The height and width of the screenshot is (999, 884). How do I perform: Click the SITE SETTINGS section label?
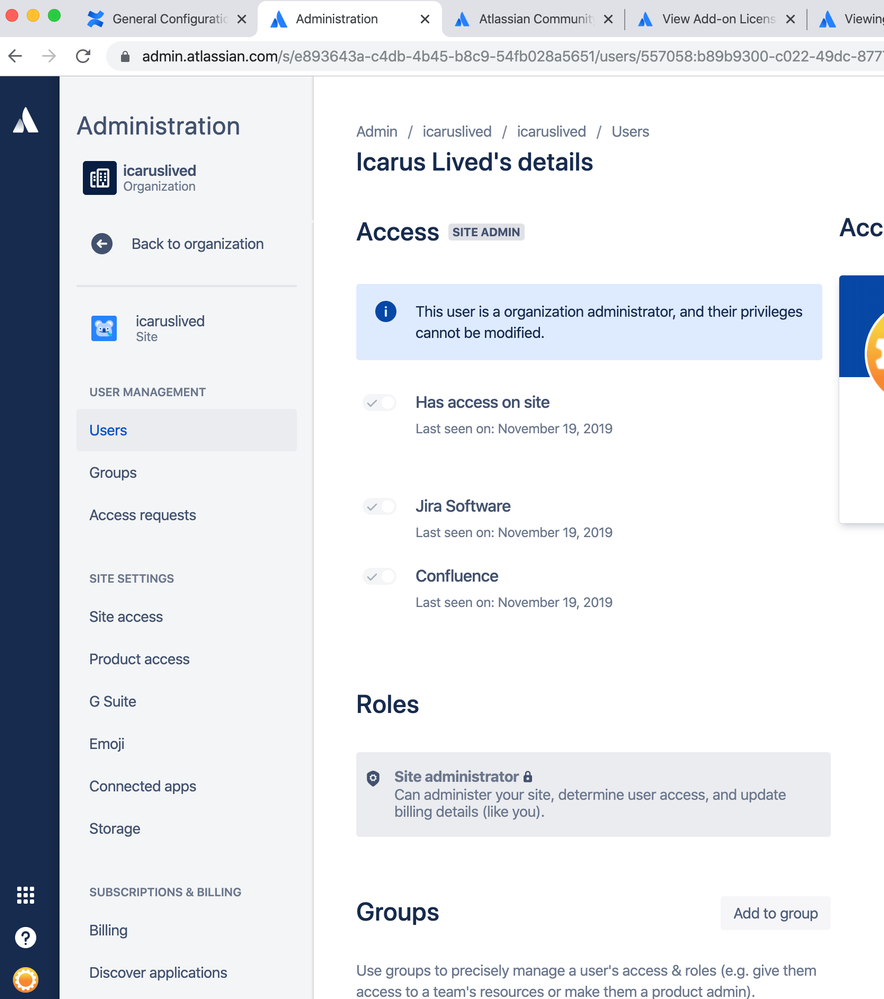point(131,579)
